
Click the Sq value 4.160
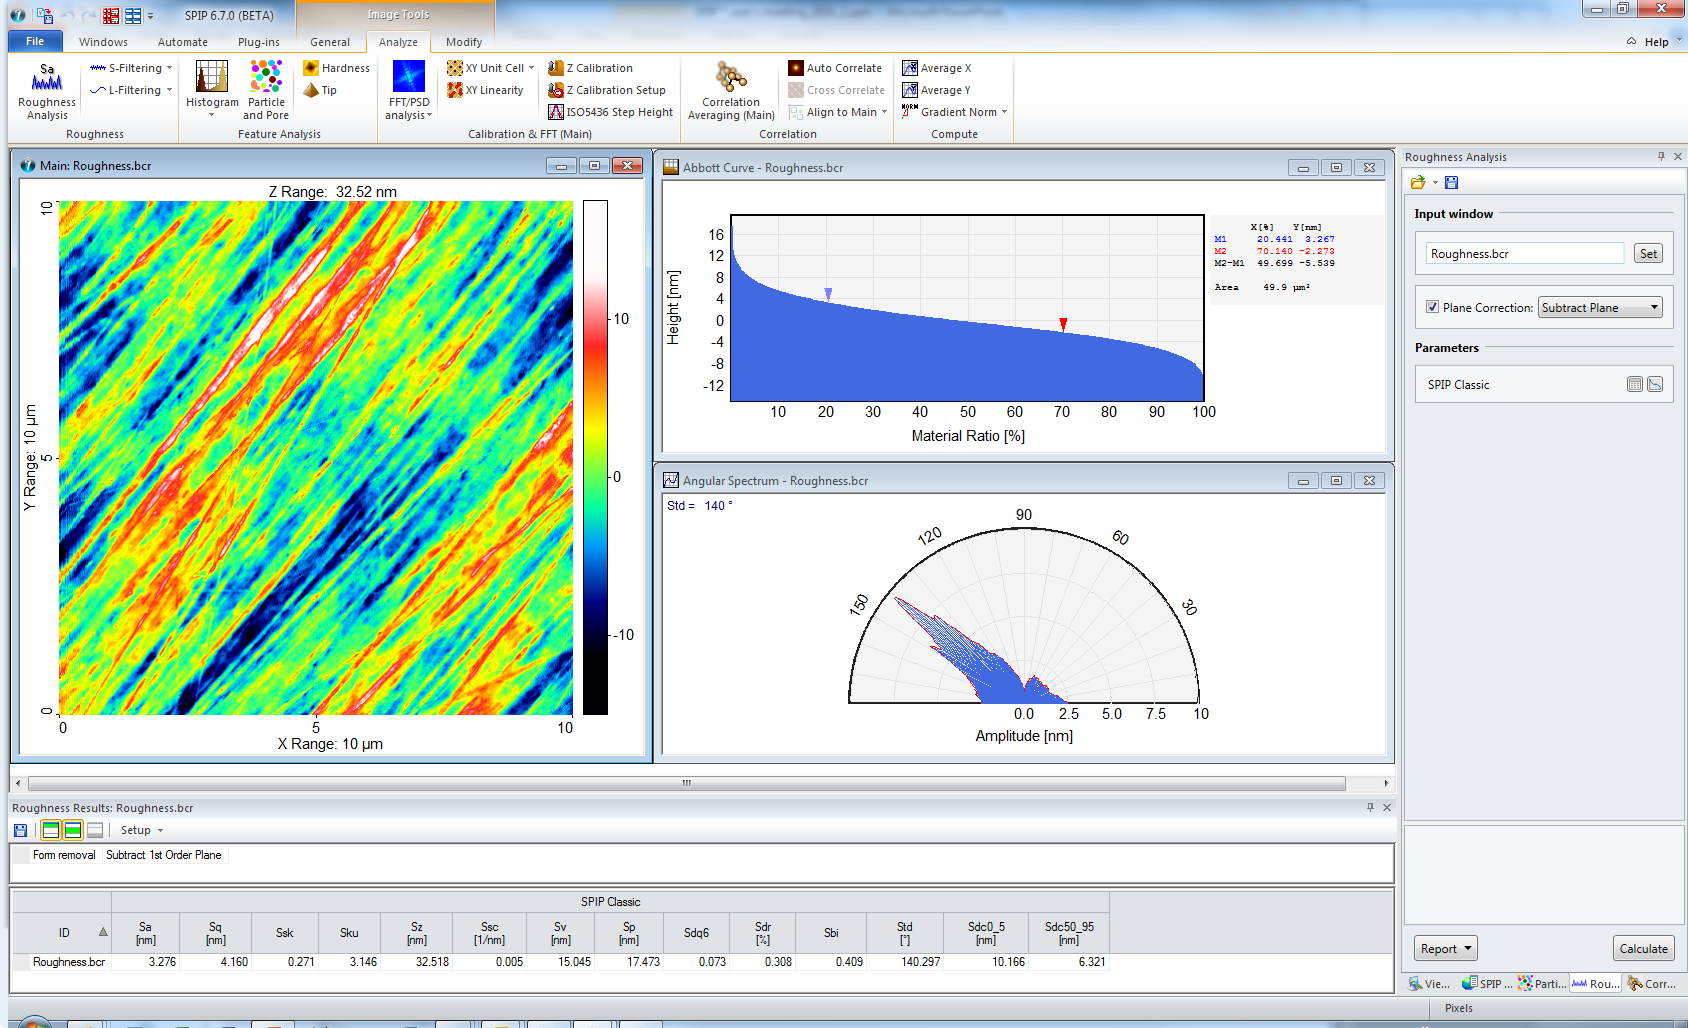234,962
